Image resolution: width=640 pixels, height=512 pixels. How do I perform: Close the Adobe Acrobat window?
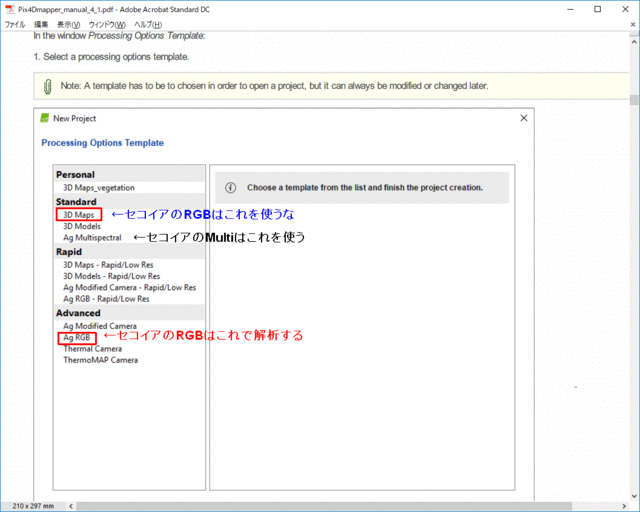(x=625, y=9)
